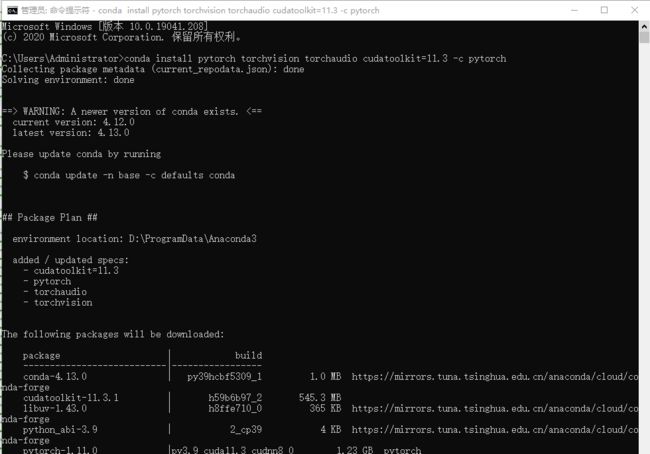Minimize the command prompt window
The image size is (650, 454).
574,10
